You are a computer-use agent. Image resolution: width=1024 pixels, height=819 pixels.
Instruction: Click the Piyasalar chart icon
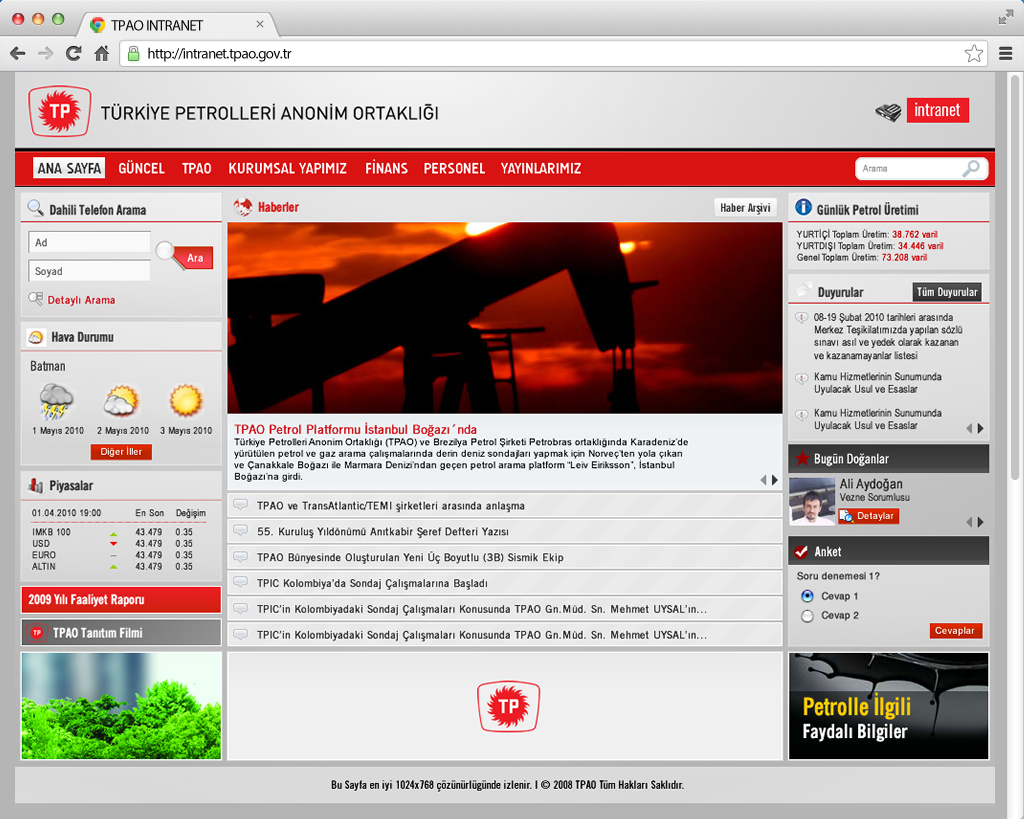[x=35, y=485]
